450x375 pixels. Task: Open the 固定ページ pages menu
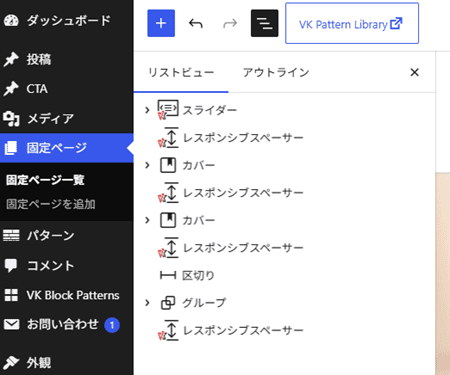pos(67,148)
